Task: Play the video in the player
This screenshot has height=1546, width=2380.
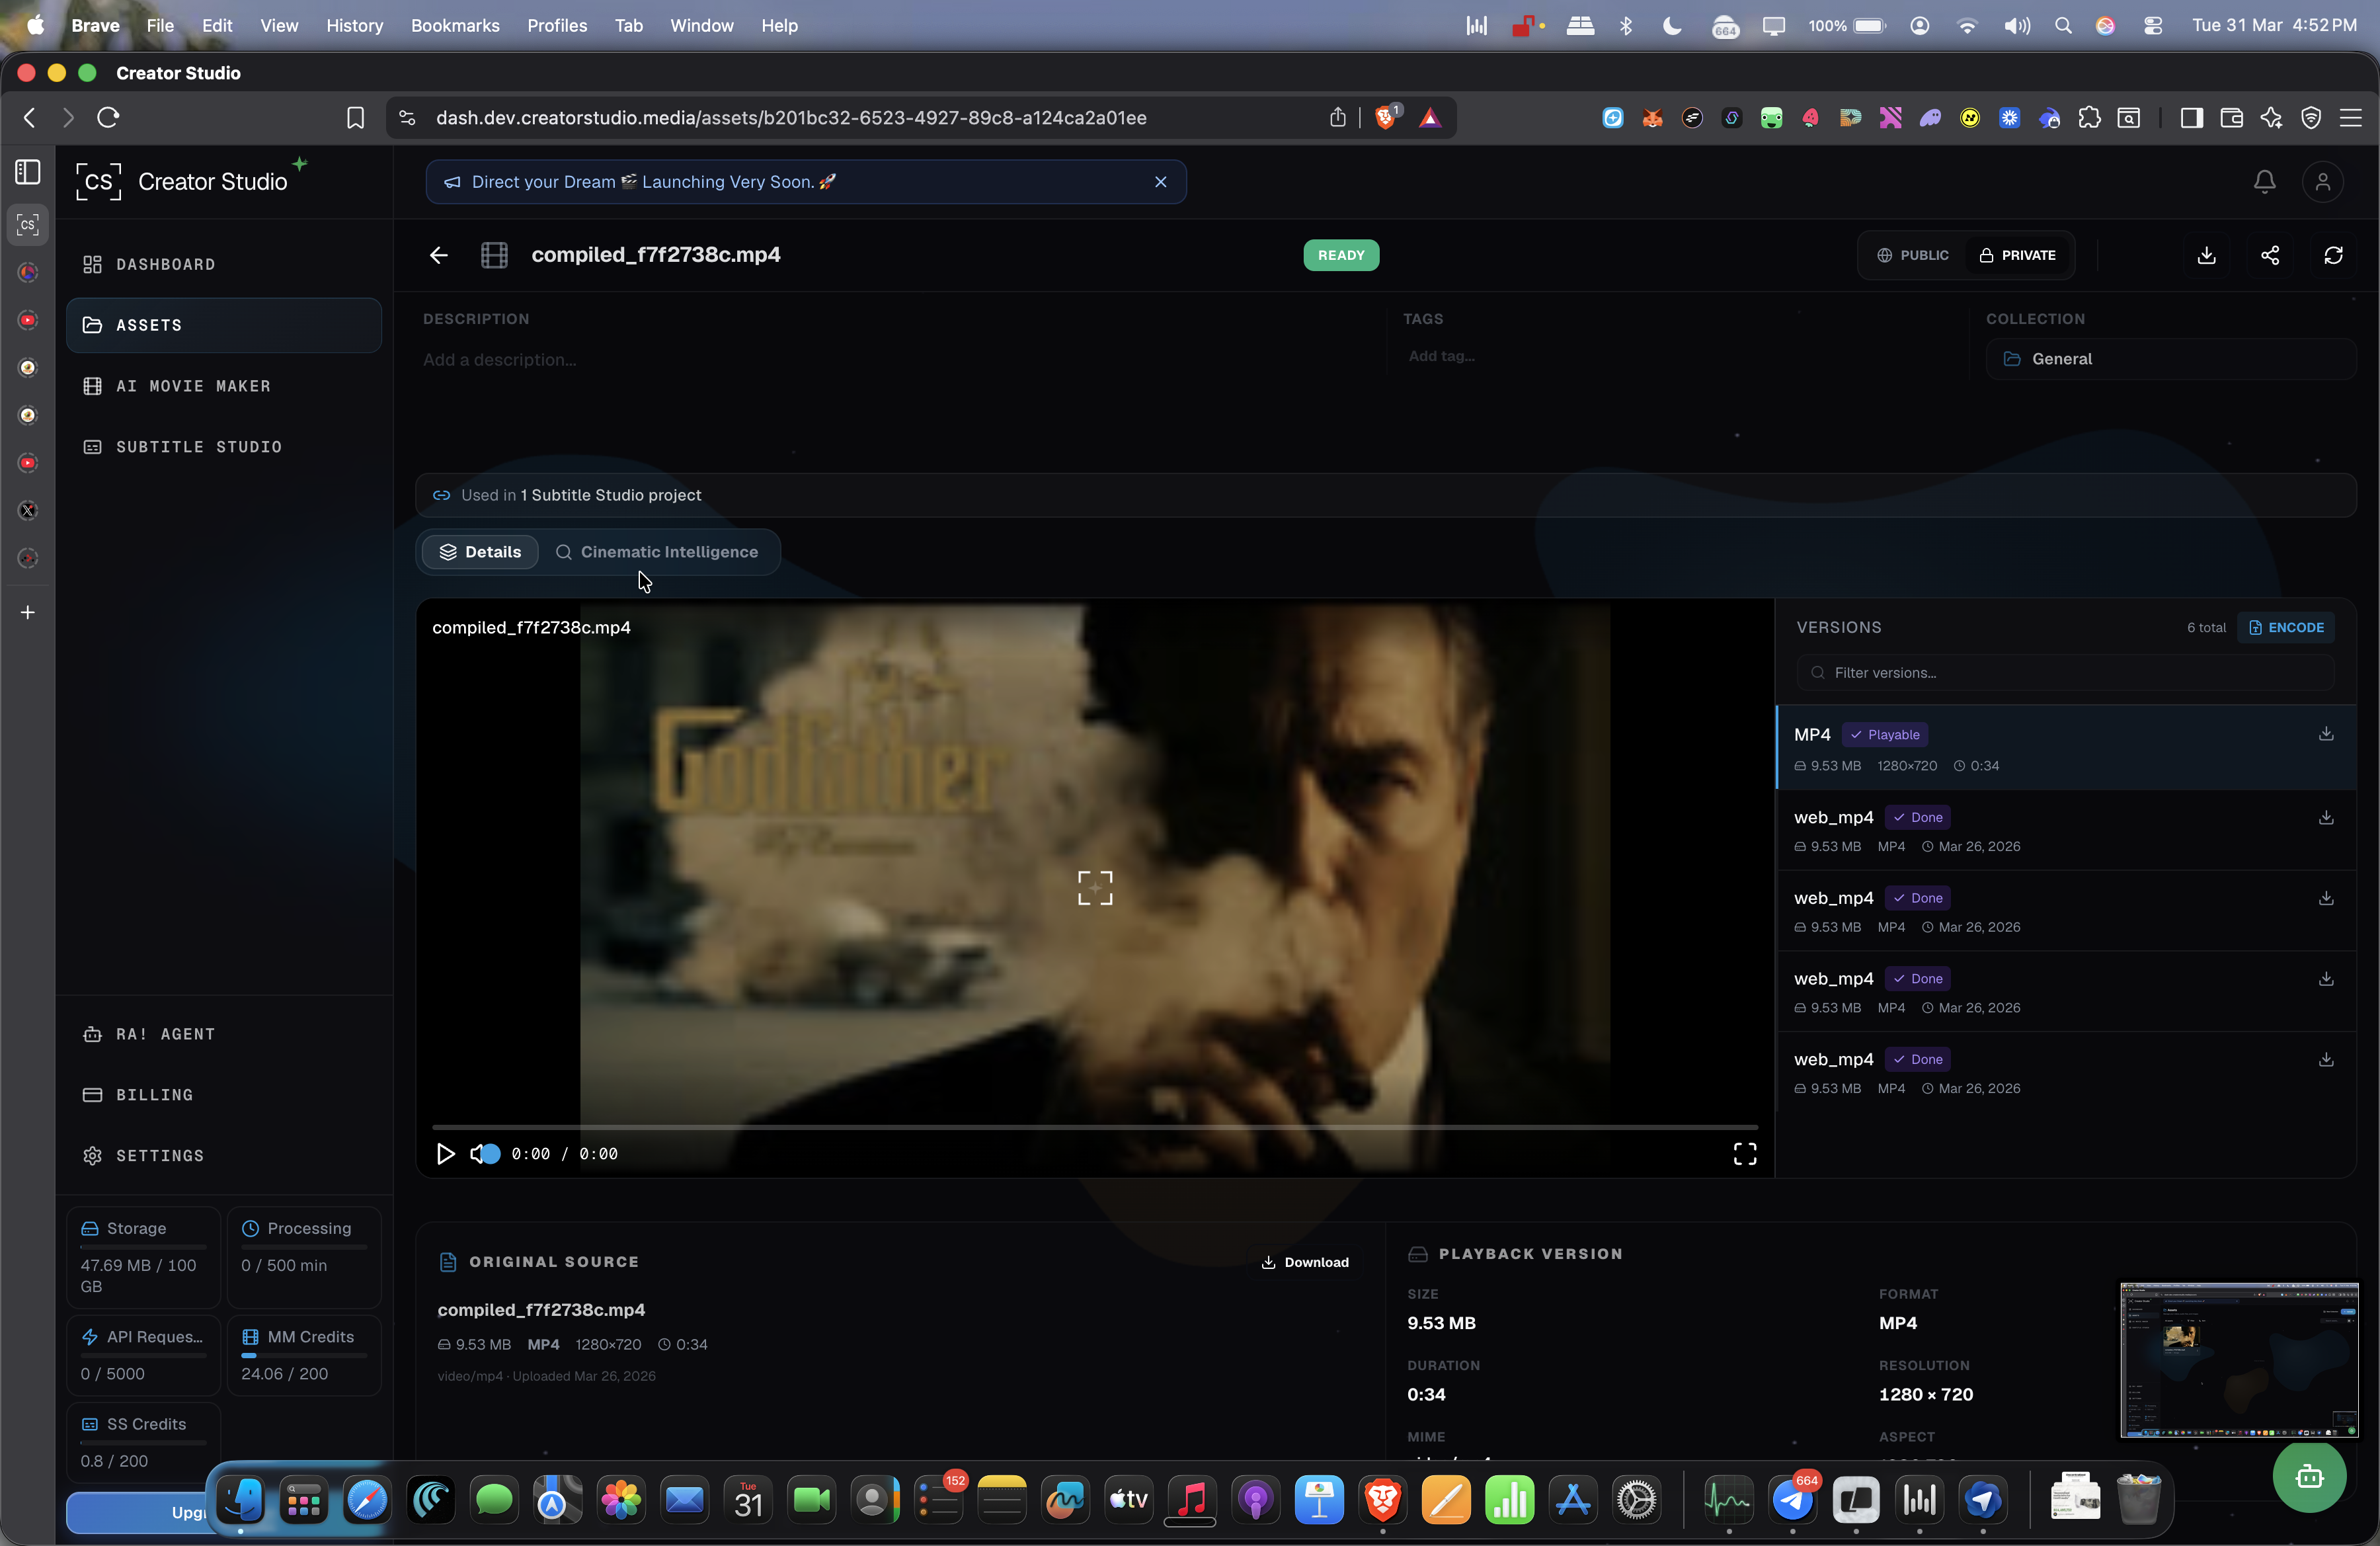Action: coord(445,1153)
